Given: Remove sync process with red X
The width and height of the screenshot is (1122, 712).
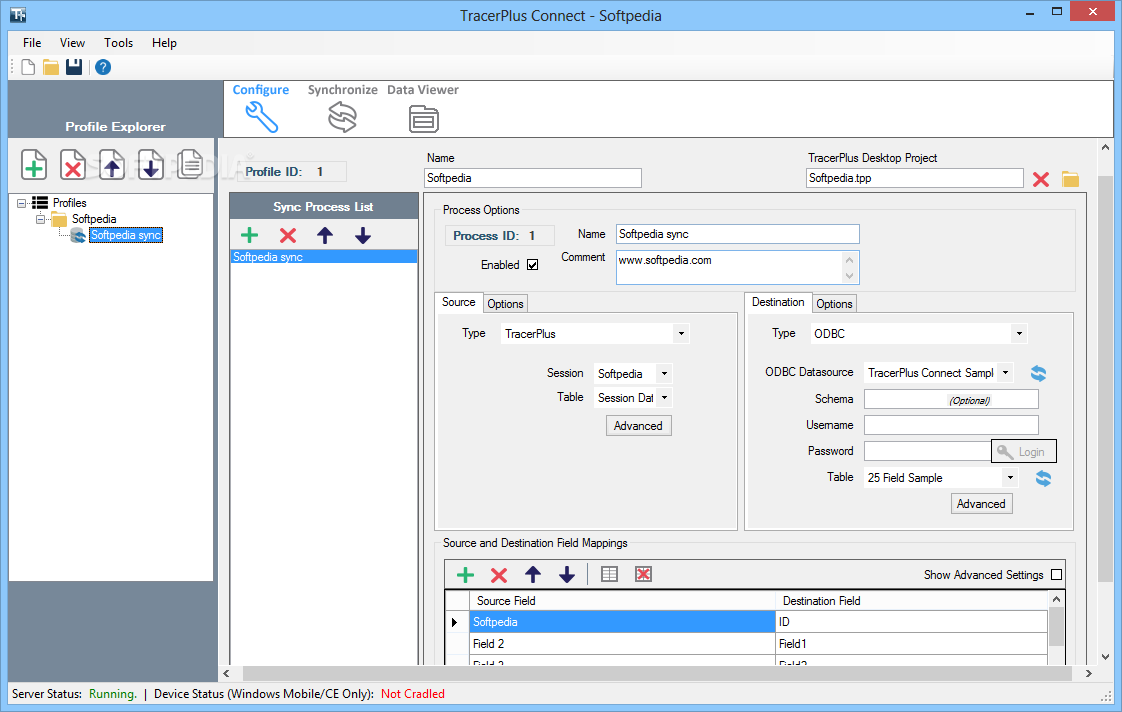Looking at the screenshot, I should [288, 235].
